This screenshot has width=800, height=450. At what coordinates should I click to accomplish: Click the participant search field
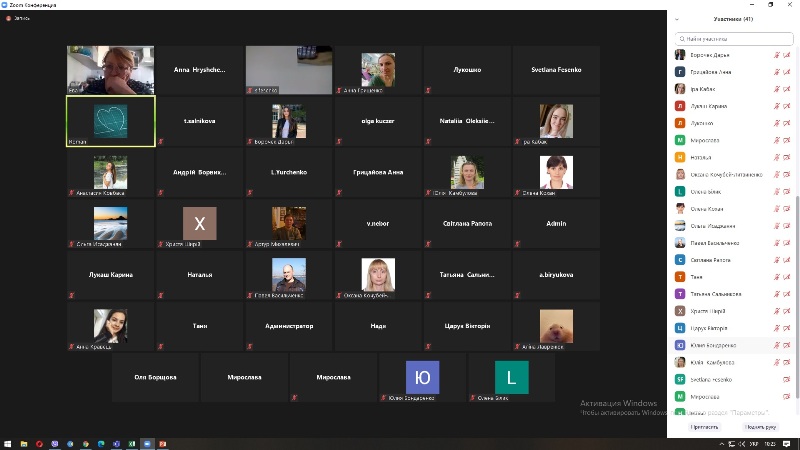coord(735,38)
